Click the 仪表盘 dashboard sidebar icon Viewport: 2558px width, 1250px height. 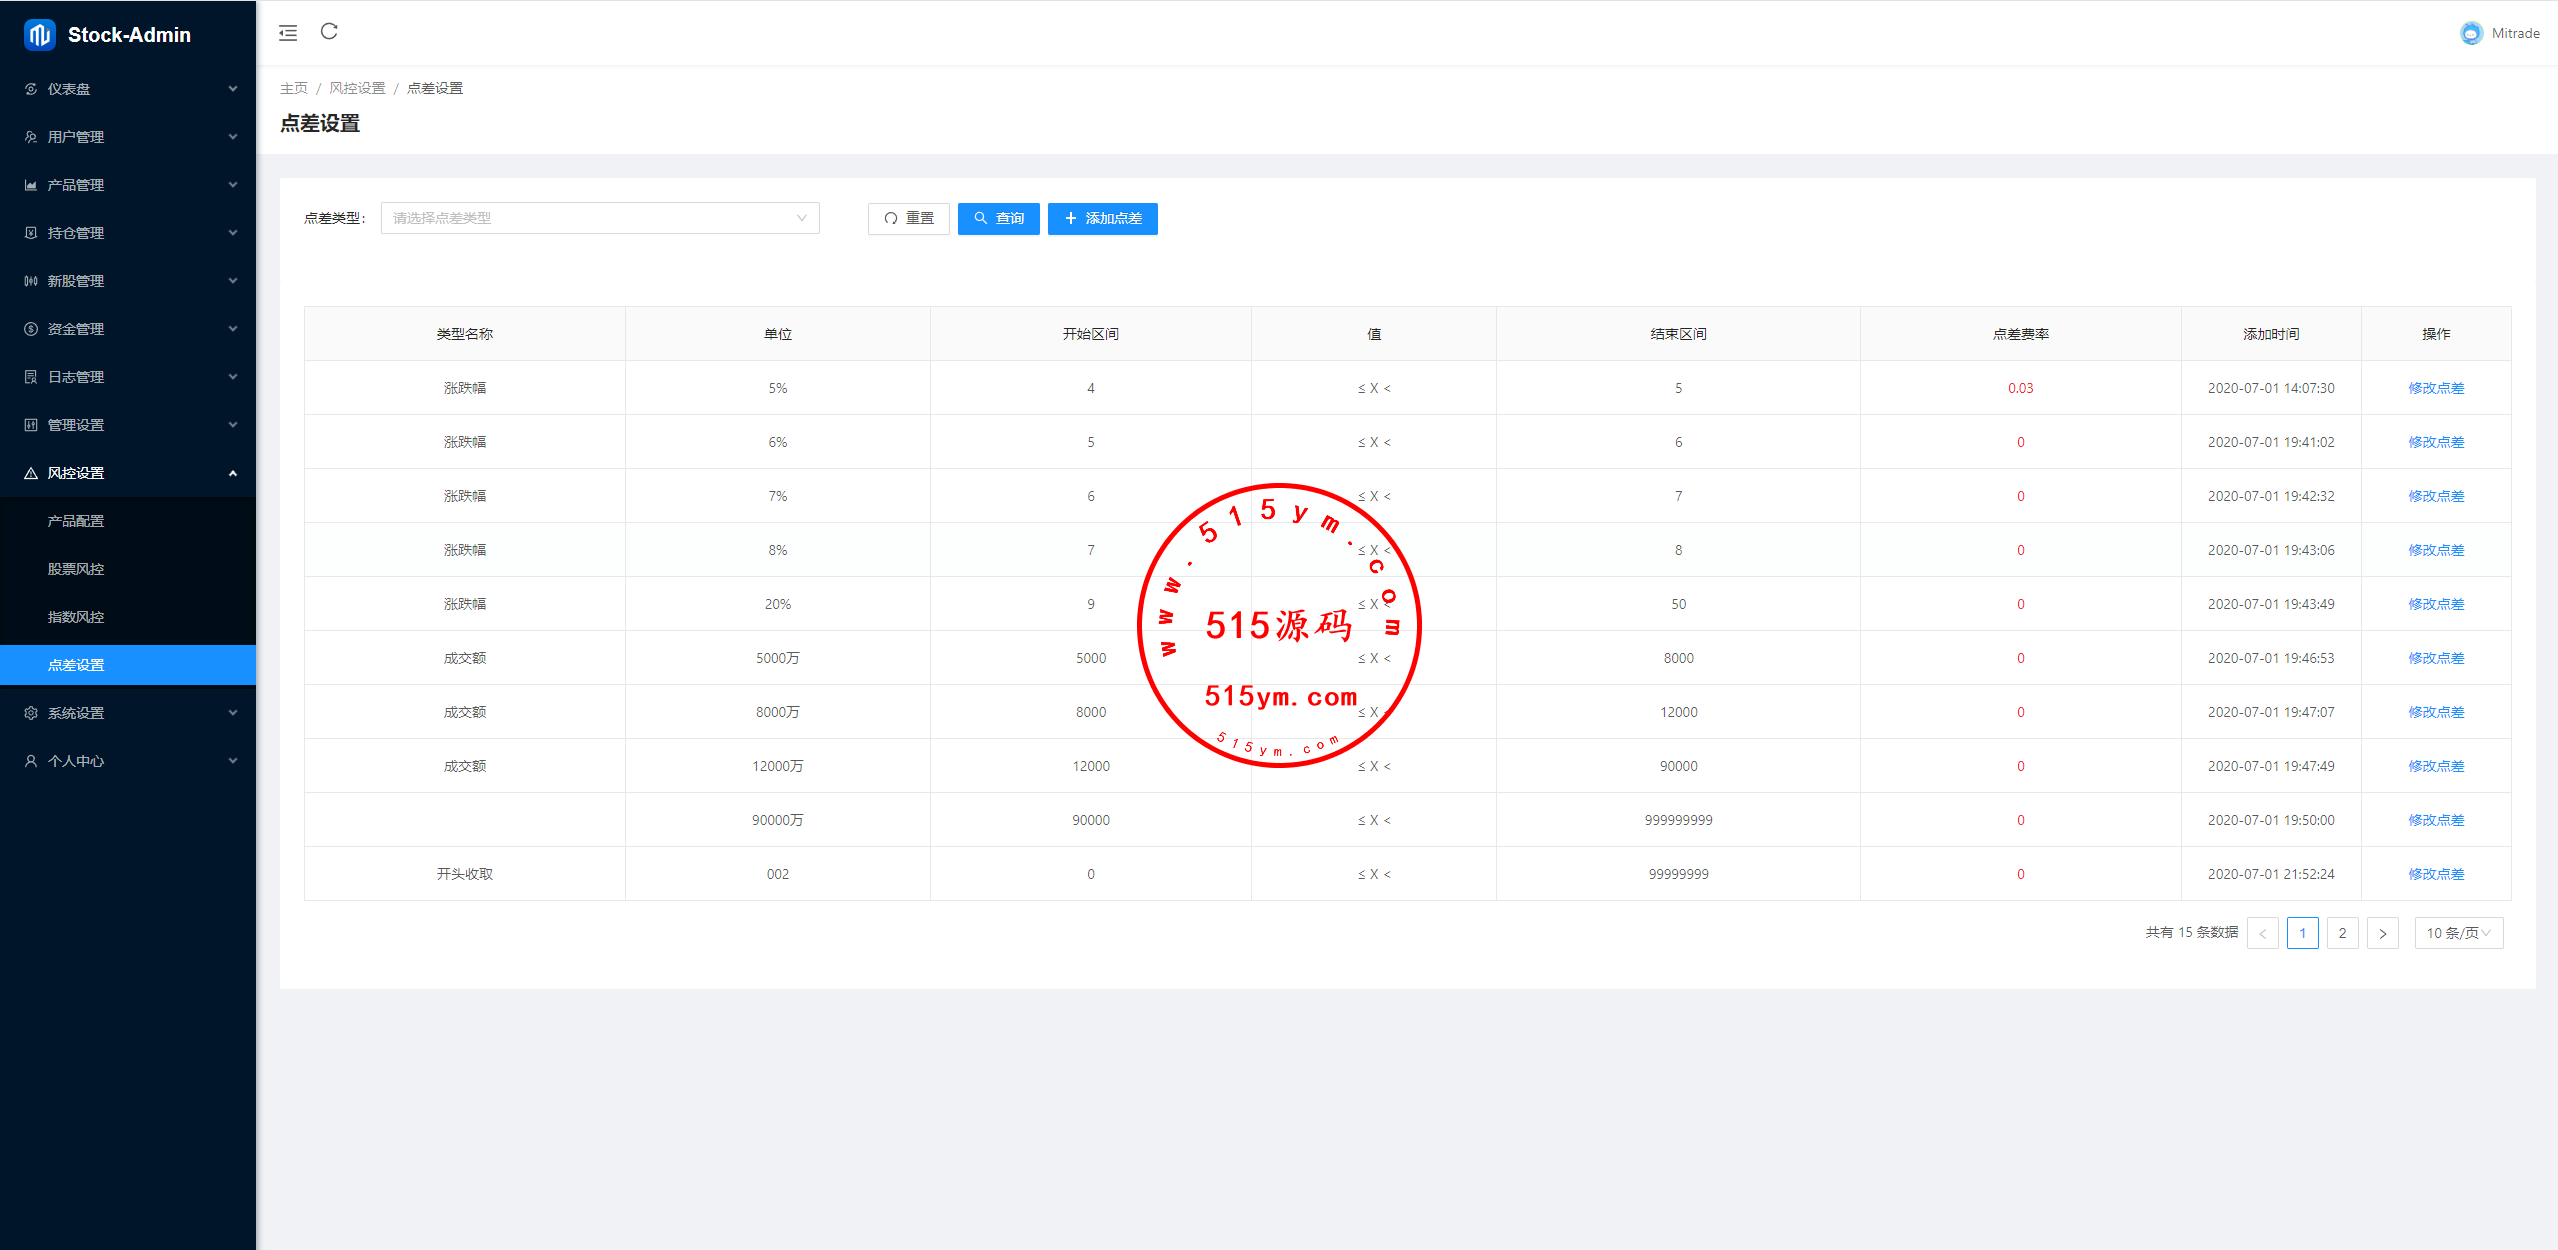coord(31,89)
